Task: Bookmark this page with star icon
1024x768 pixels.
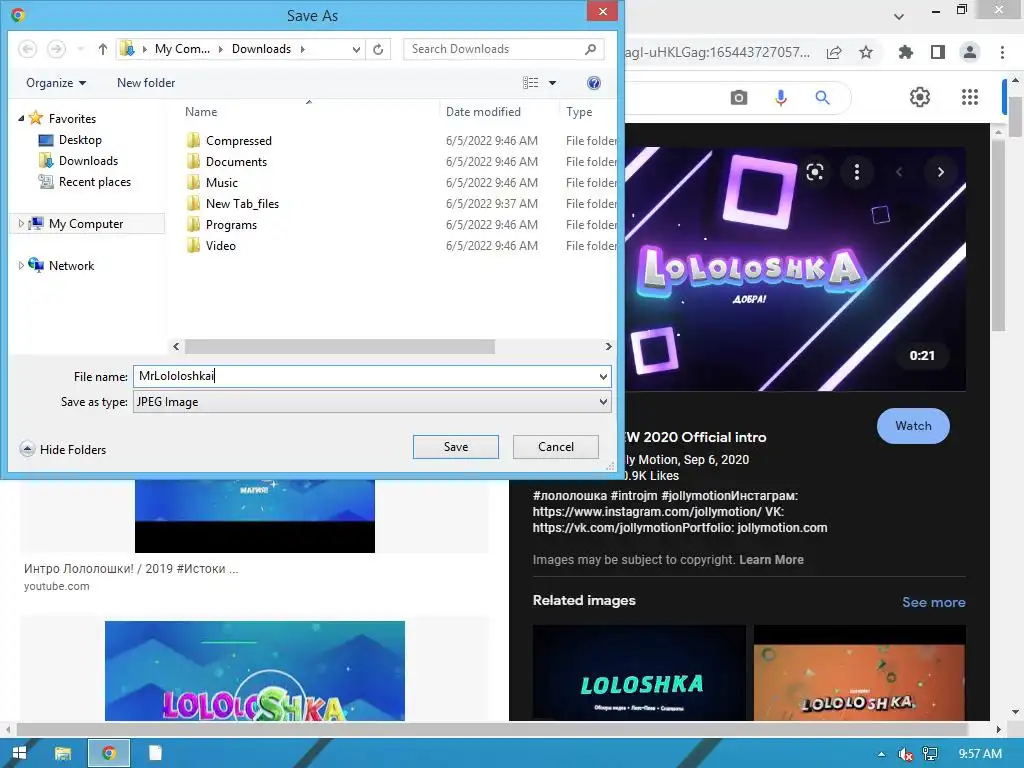Action: pos(866,52)
